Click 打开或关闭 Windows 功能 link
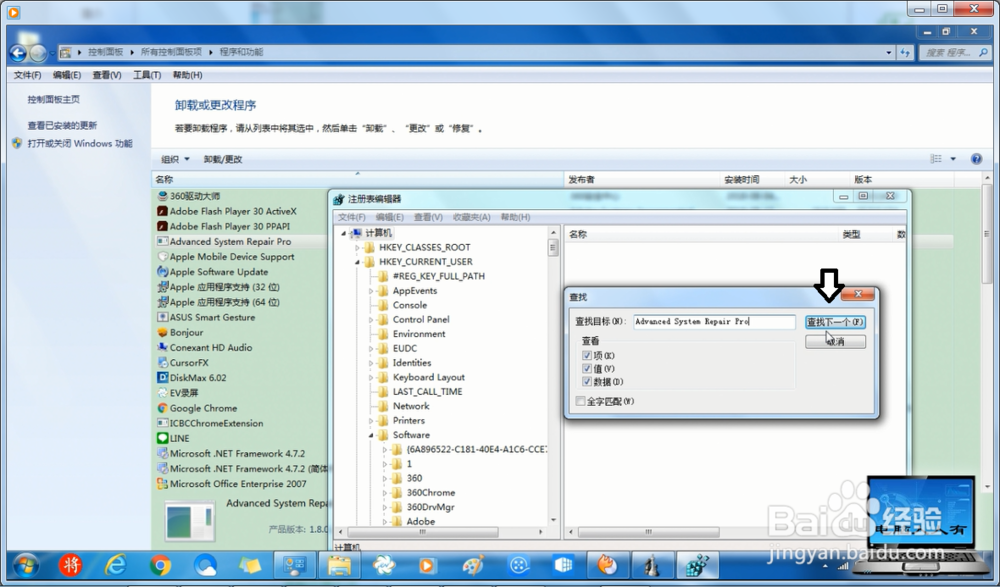 point(80,144)
